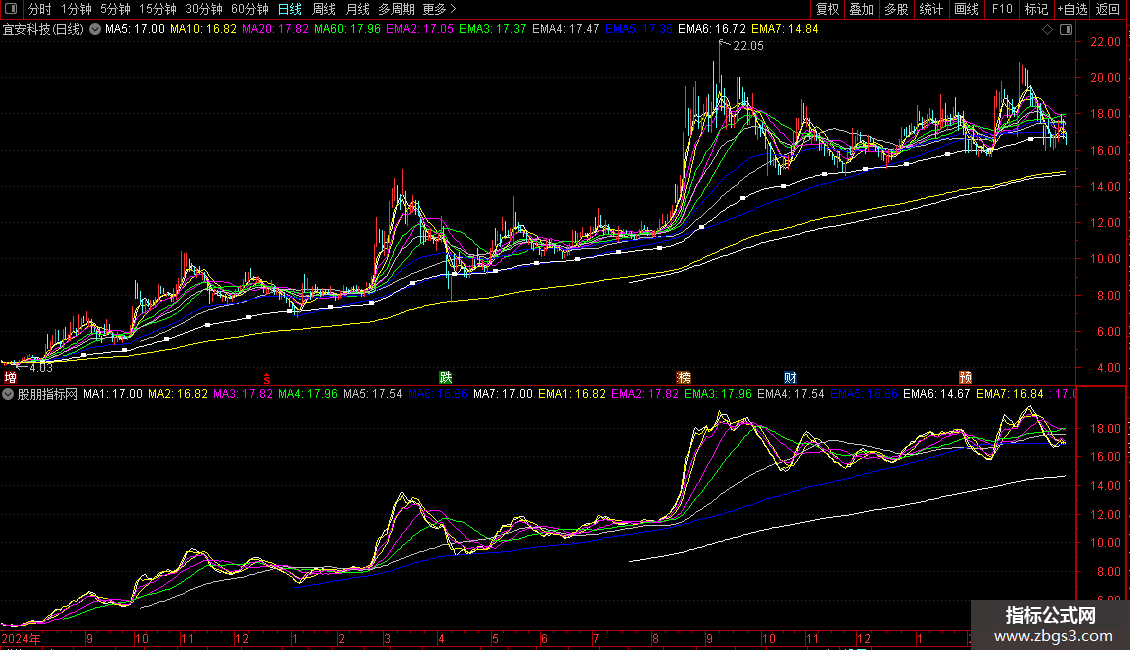This screenshot has height=650, width=1130.
Task: Open the F10 company info button
Action: click(x=1002, y=9)
